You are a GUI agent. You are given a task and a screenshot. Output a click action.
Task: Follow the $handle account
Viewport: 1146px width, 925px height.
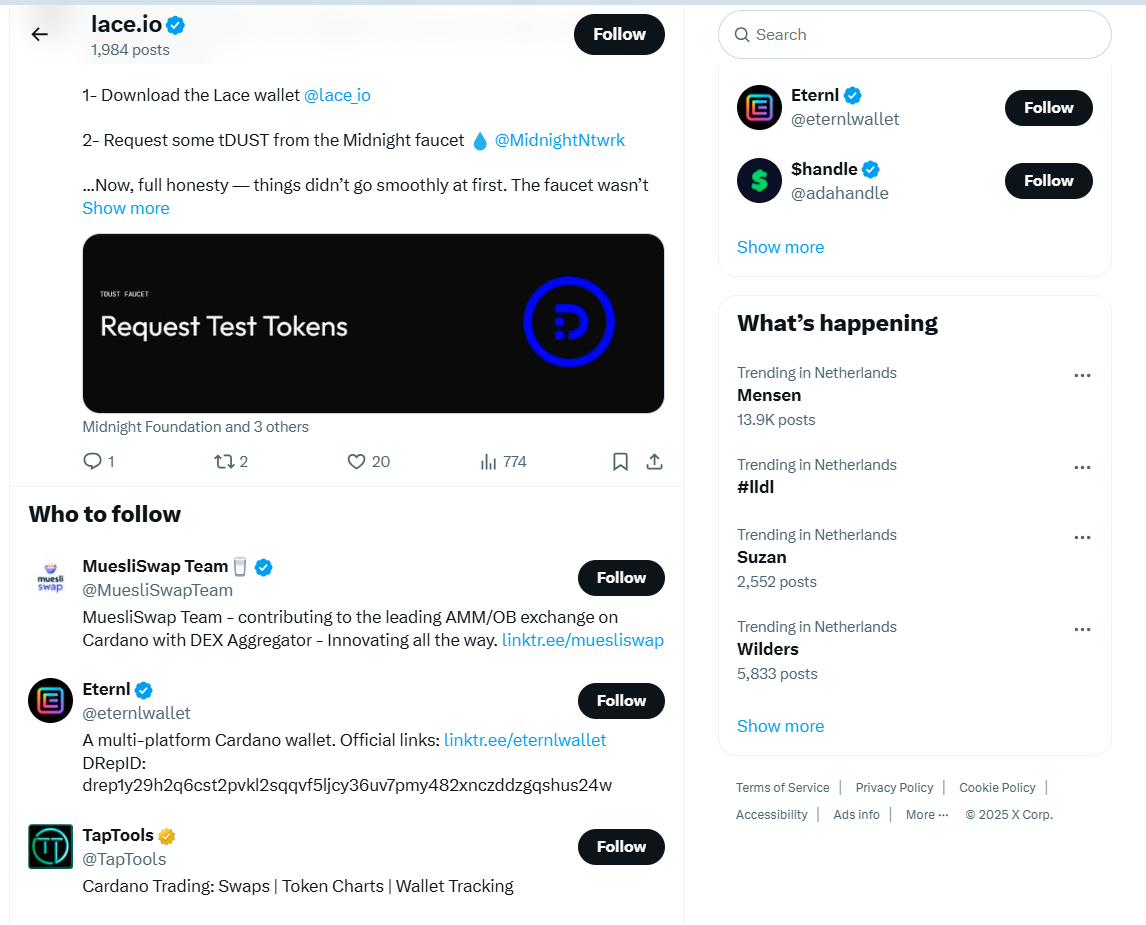[x=1048, y=181]
